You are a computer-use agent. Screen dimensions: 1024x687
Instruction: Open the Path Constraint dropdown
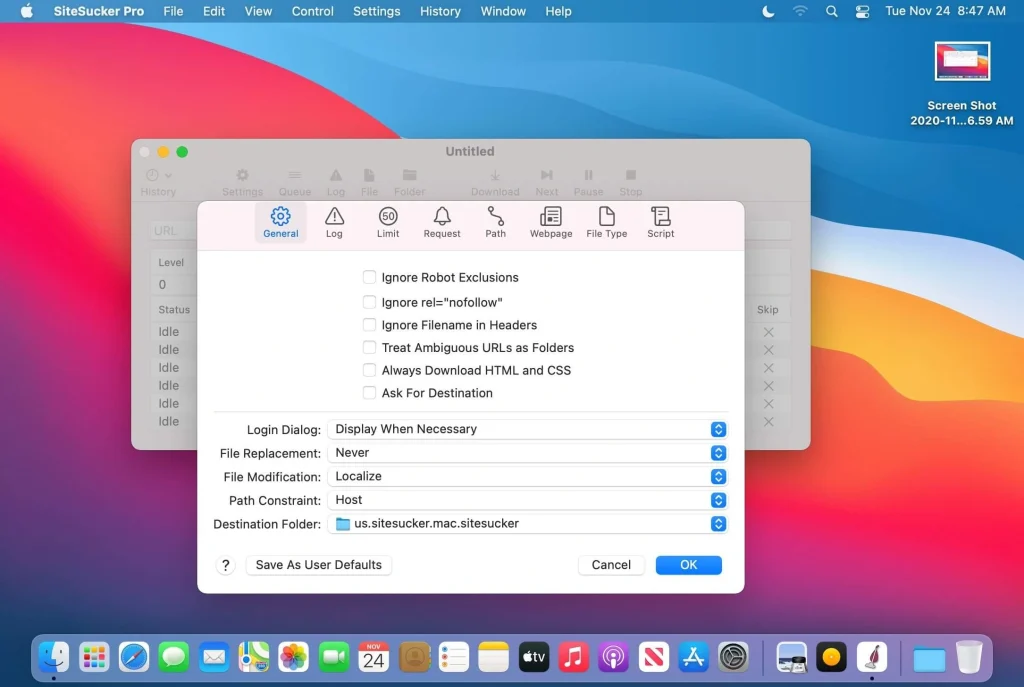coord(718,500)
